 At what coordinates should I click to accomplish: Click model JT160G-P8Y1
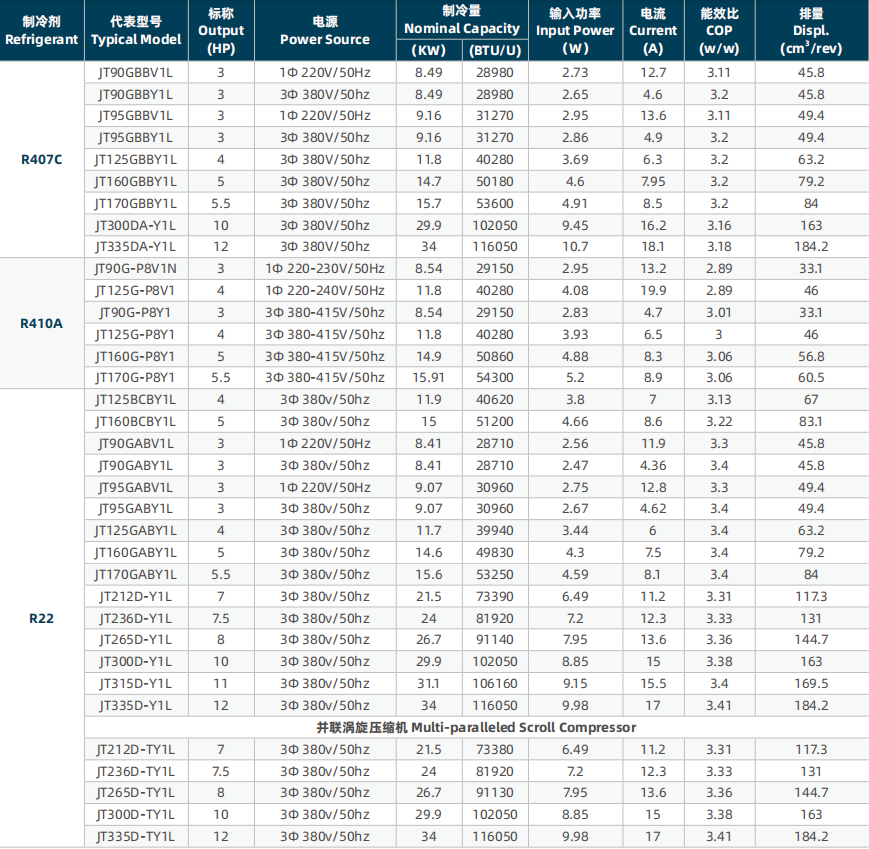pyautogui.click(x=136, y=356)
